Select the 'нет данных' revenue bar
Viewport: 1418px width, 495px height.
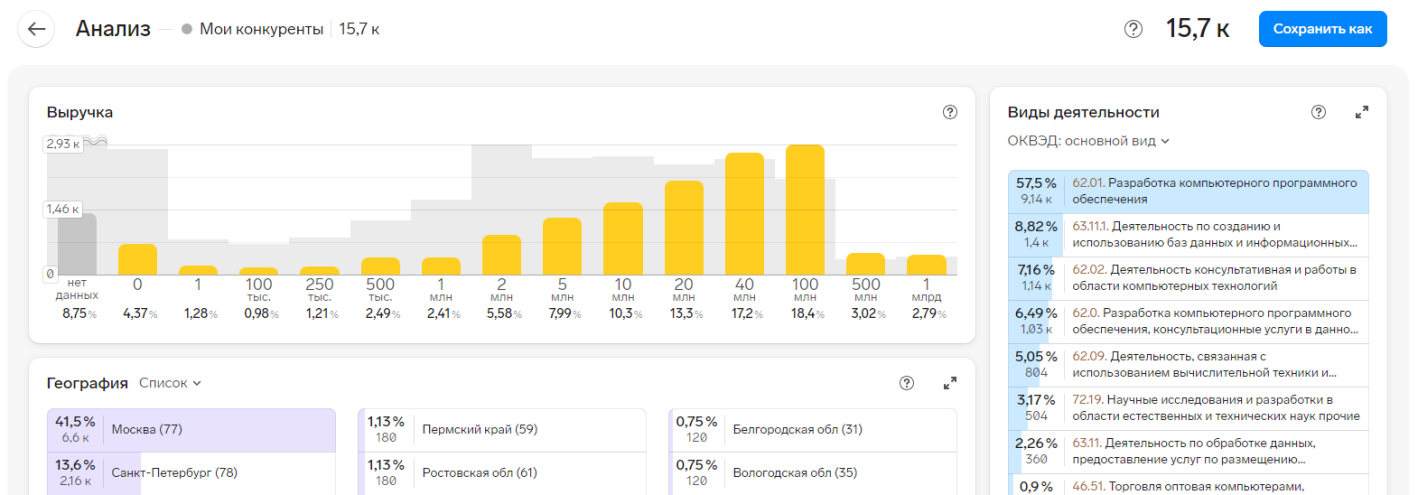click(77, 244)
